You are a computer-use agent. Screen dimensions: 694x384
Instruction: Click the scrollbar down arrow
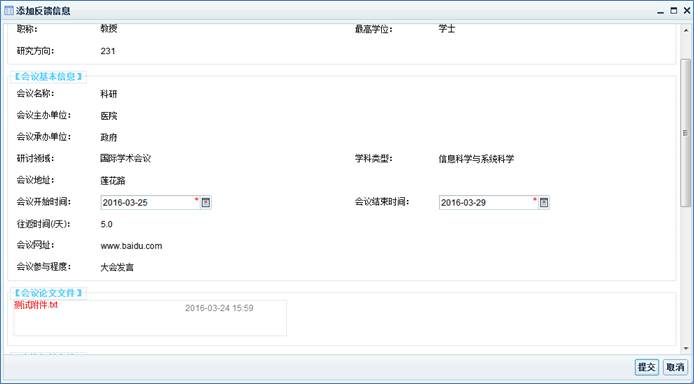pyautogui.click(x=686, y=349)
